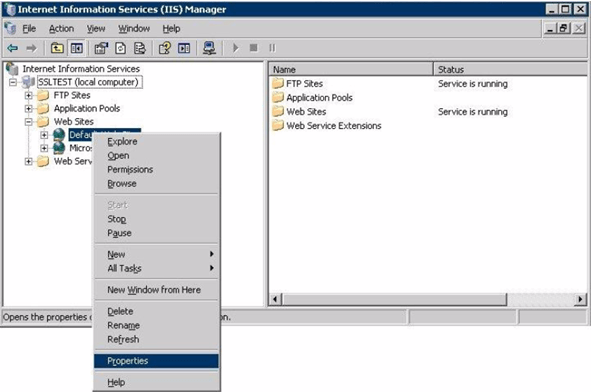Click the Pause item toolbar icon
The image size is (591, 392).
click(272, 48)
